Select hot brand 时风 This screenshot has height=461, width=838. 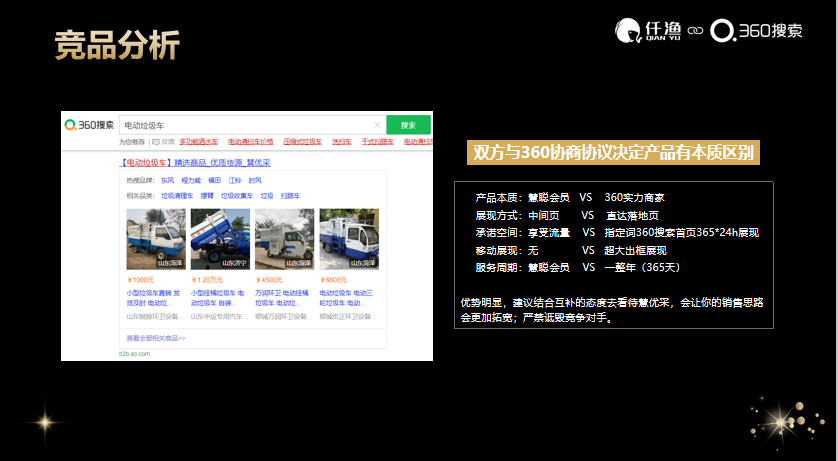(x=255, y=181)
